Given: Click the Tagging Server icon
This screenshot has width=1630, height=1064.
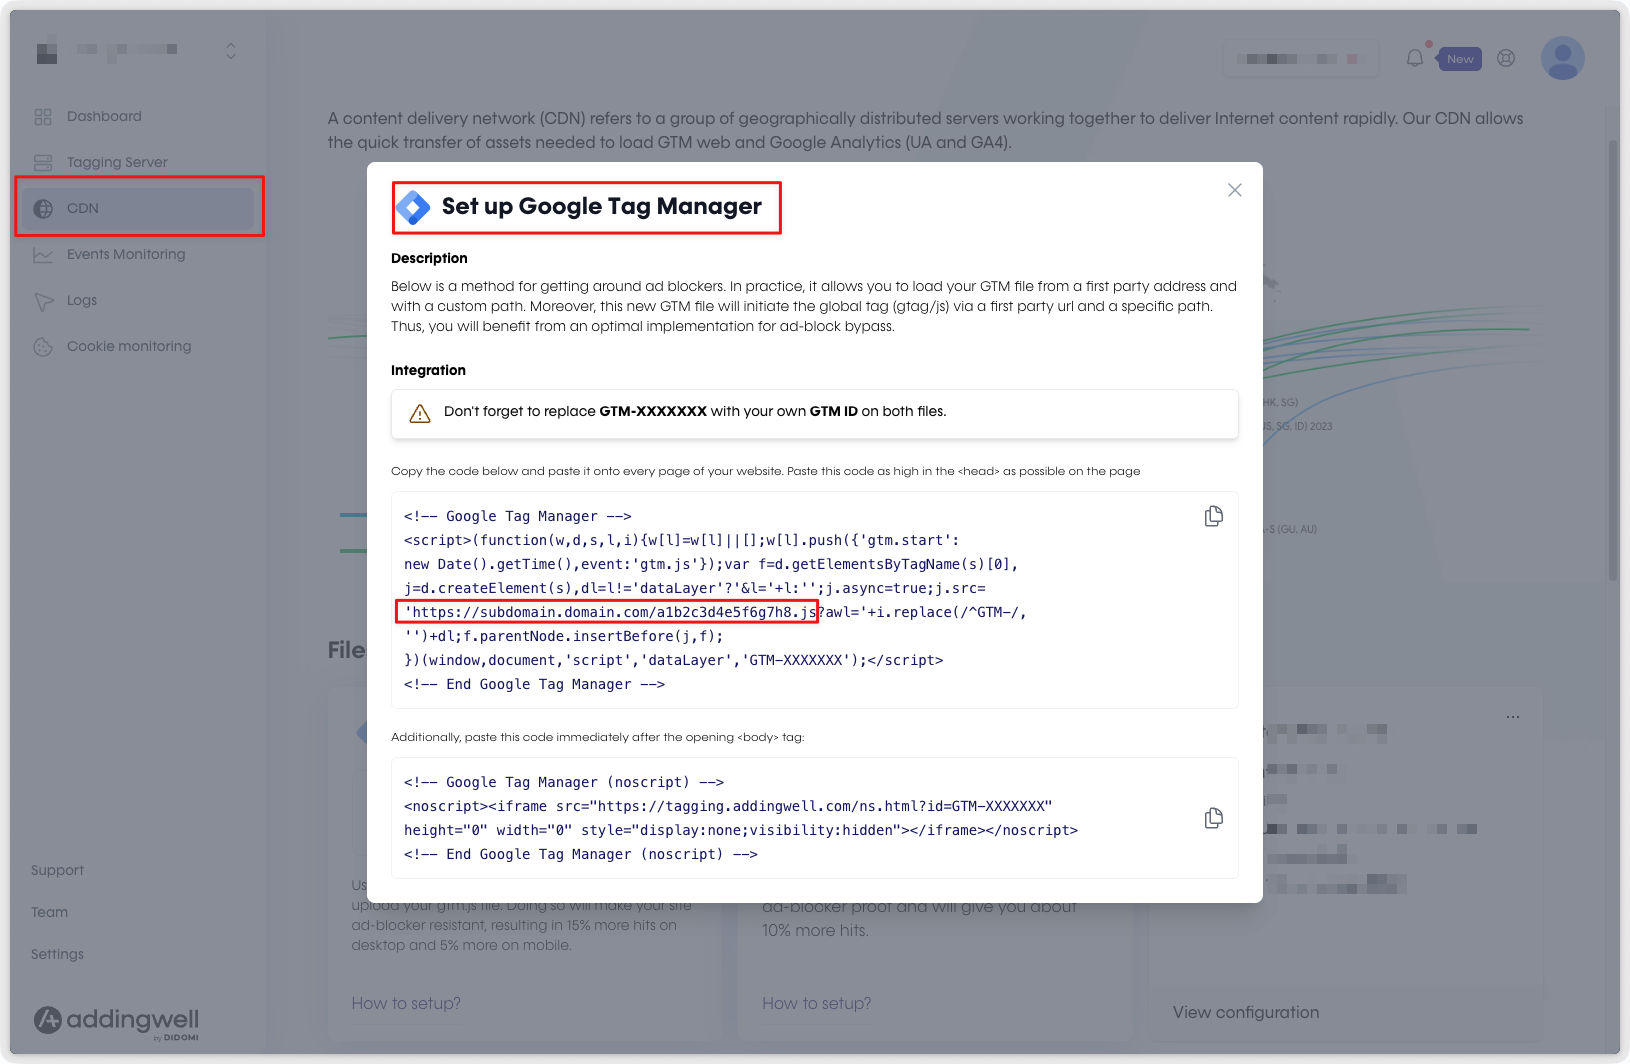Looking at the screenshot, I should click(x=43, y=163).
